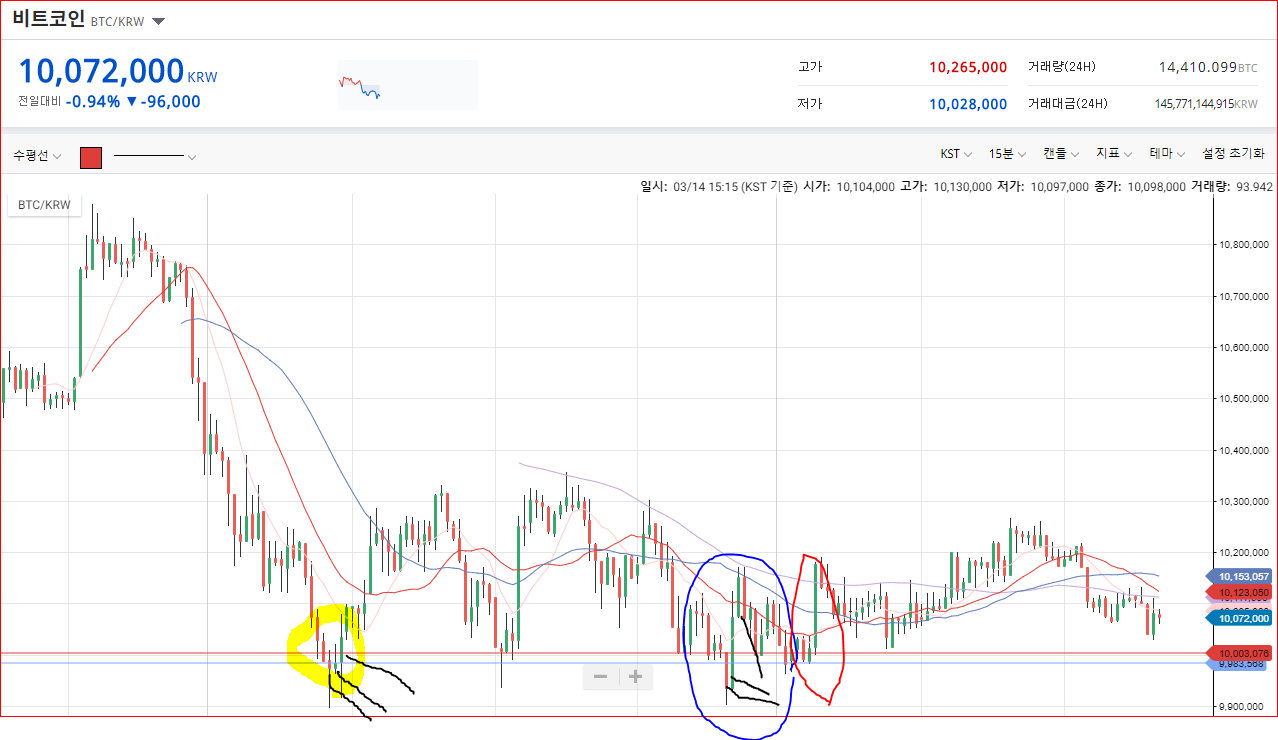Click the 10,072,000 KRW headline price
The width and height of the screenshot is (1278, 740).
(118, 72)
